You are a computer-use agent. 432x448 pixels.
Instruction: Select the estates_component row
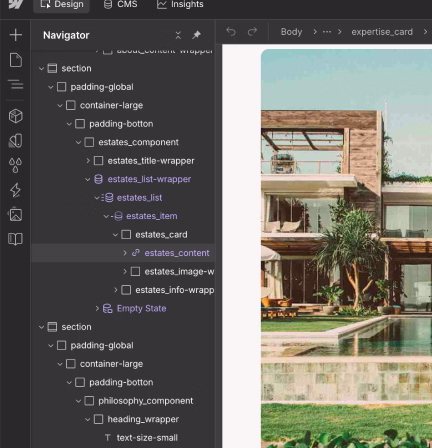[123, 142]
